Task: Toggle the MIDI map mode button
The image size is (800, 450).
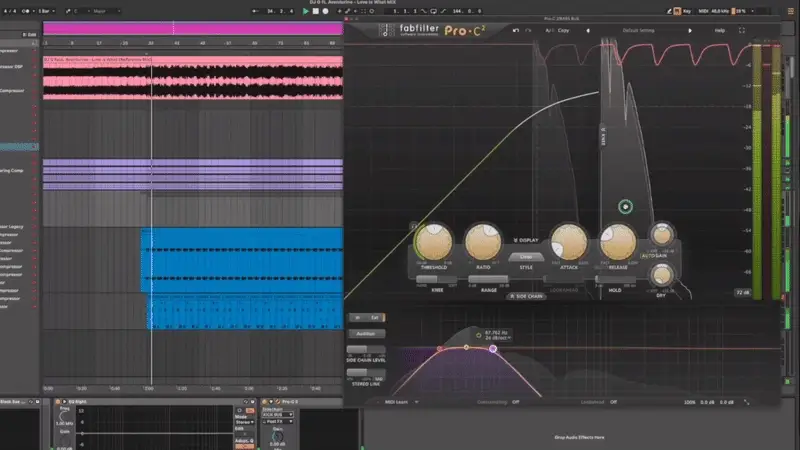Action: (703, 11)
